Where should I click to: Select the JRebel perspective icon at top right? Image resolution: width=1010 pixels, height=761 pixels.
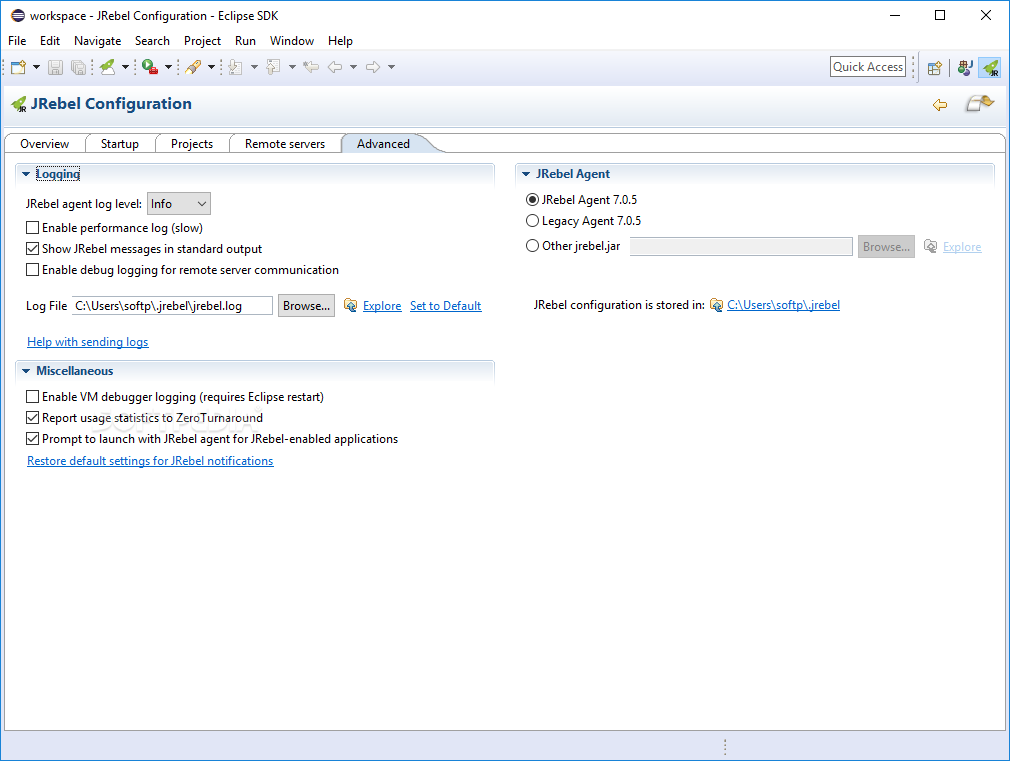click(990, 68)
